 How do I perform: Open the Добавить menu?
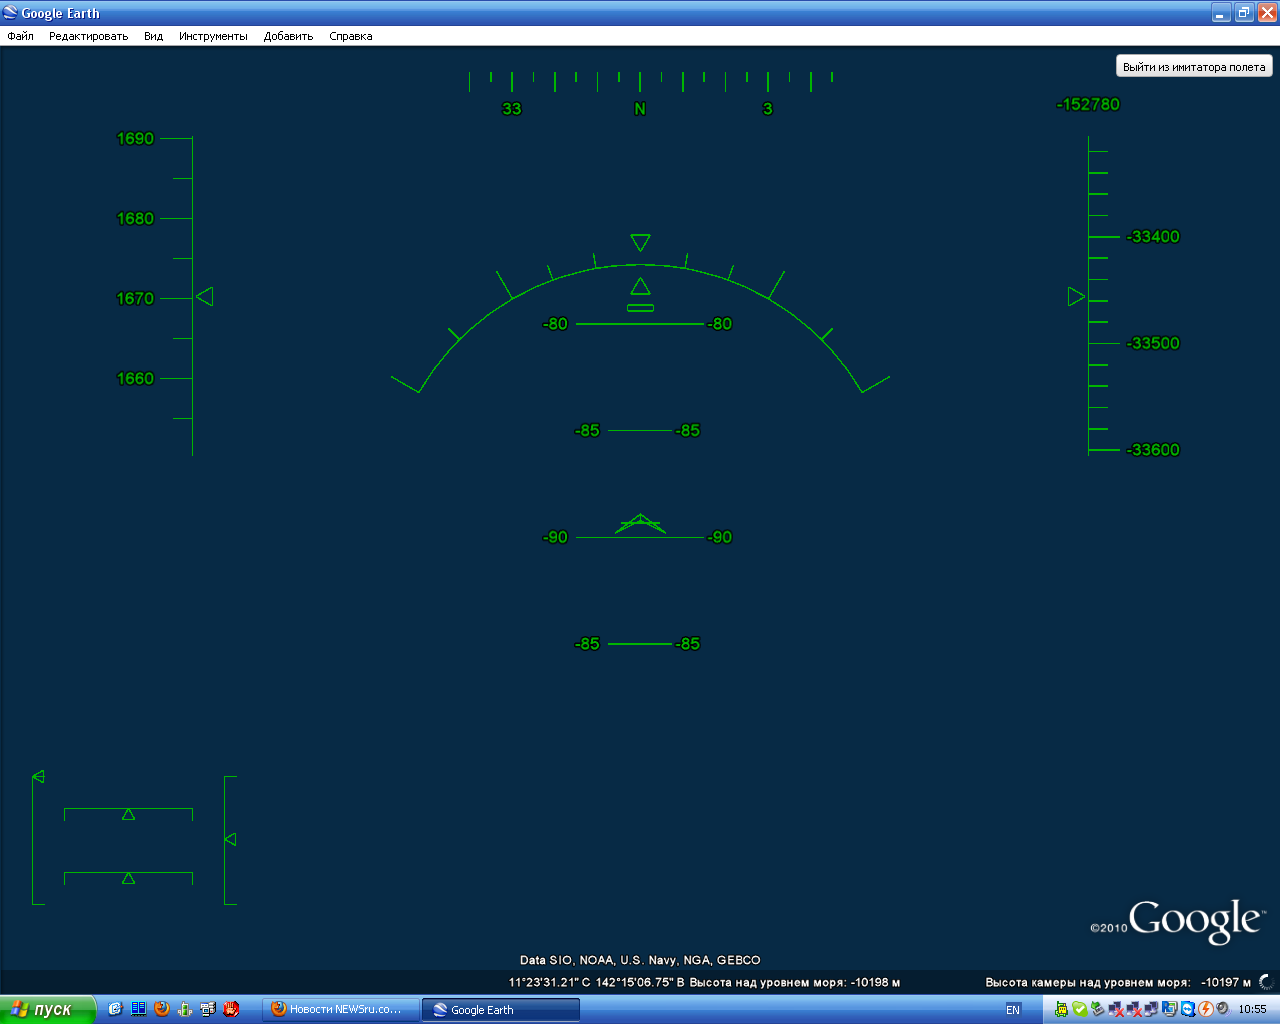click(288, 36)
